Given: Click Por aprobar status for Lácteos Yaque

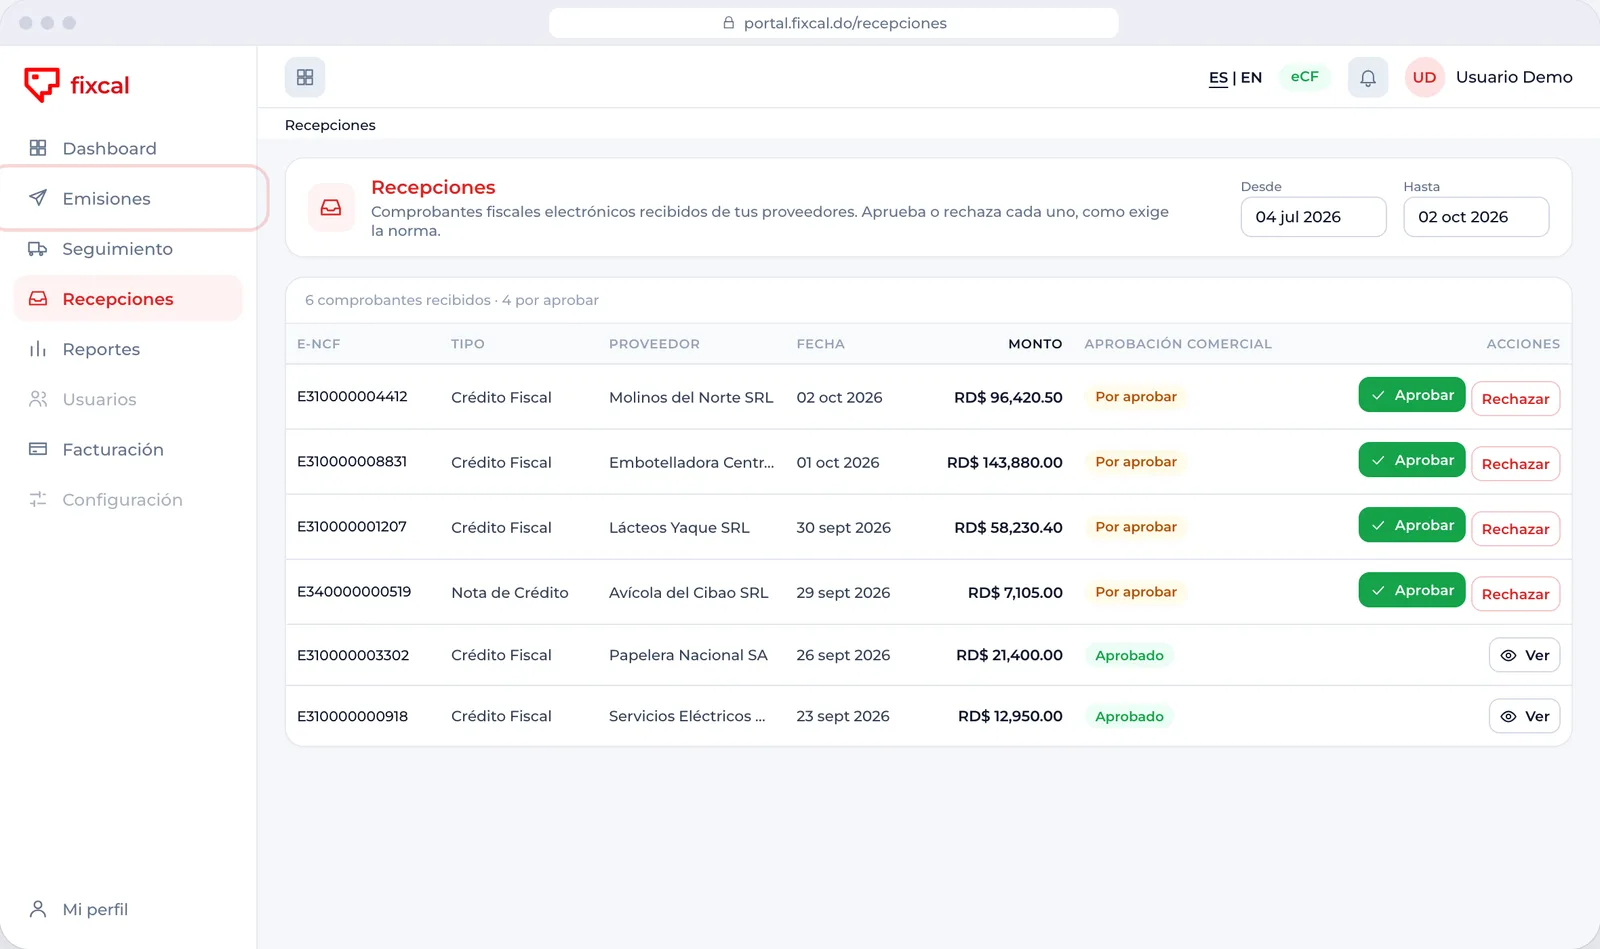Looking at the screenshot, I should [1136, 527].
